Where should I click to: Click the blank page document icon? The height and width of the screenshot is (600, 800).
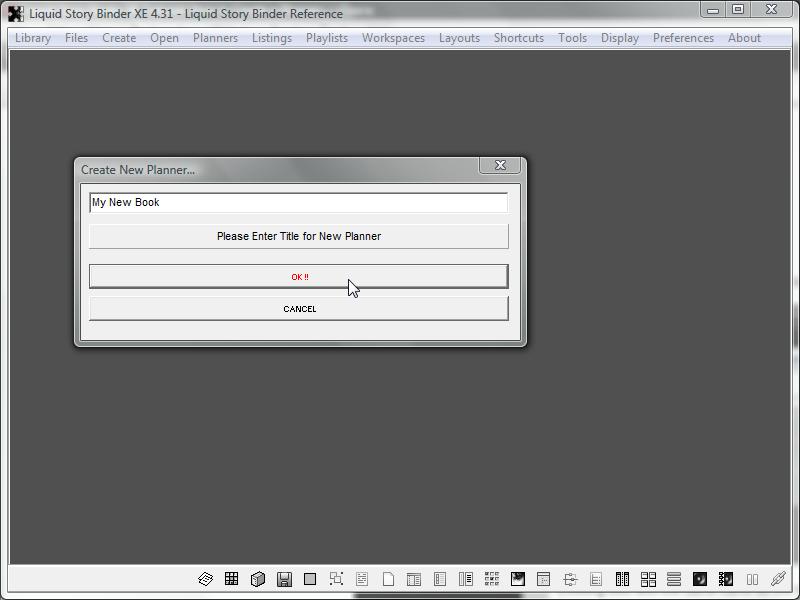pyautogui.click(x=388, y=579)
